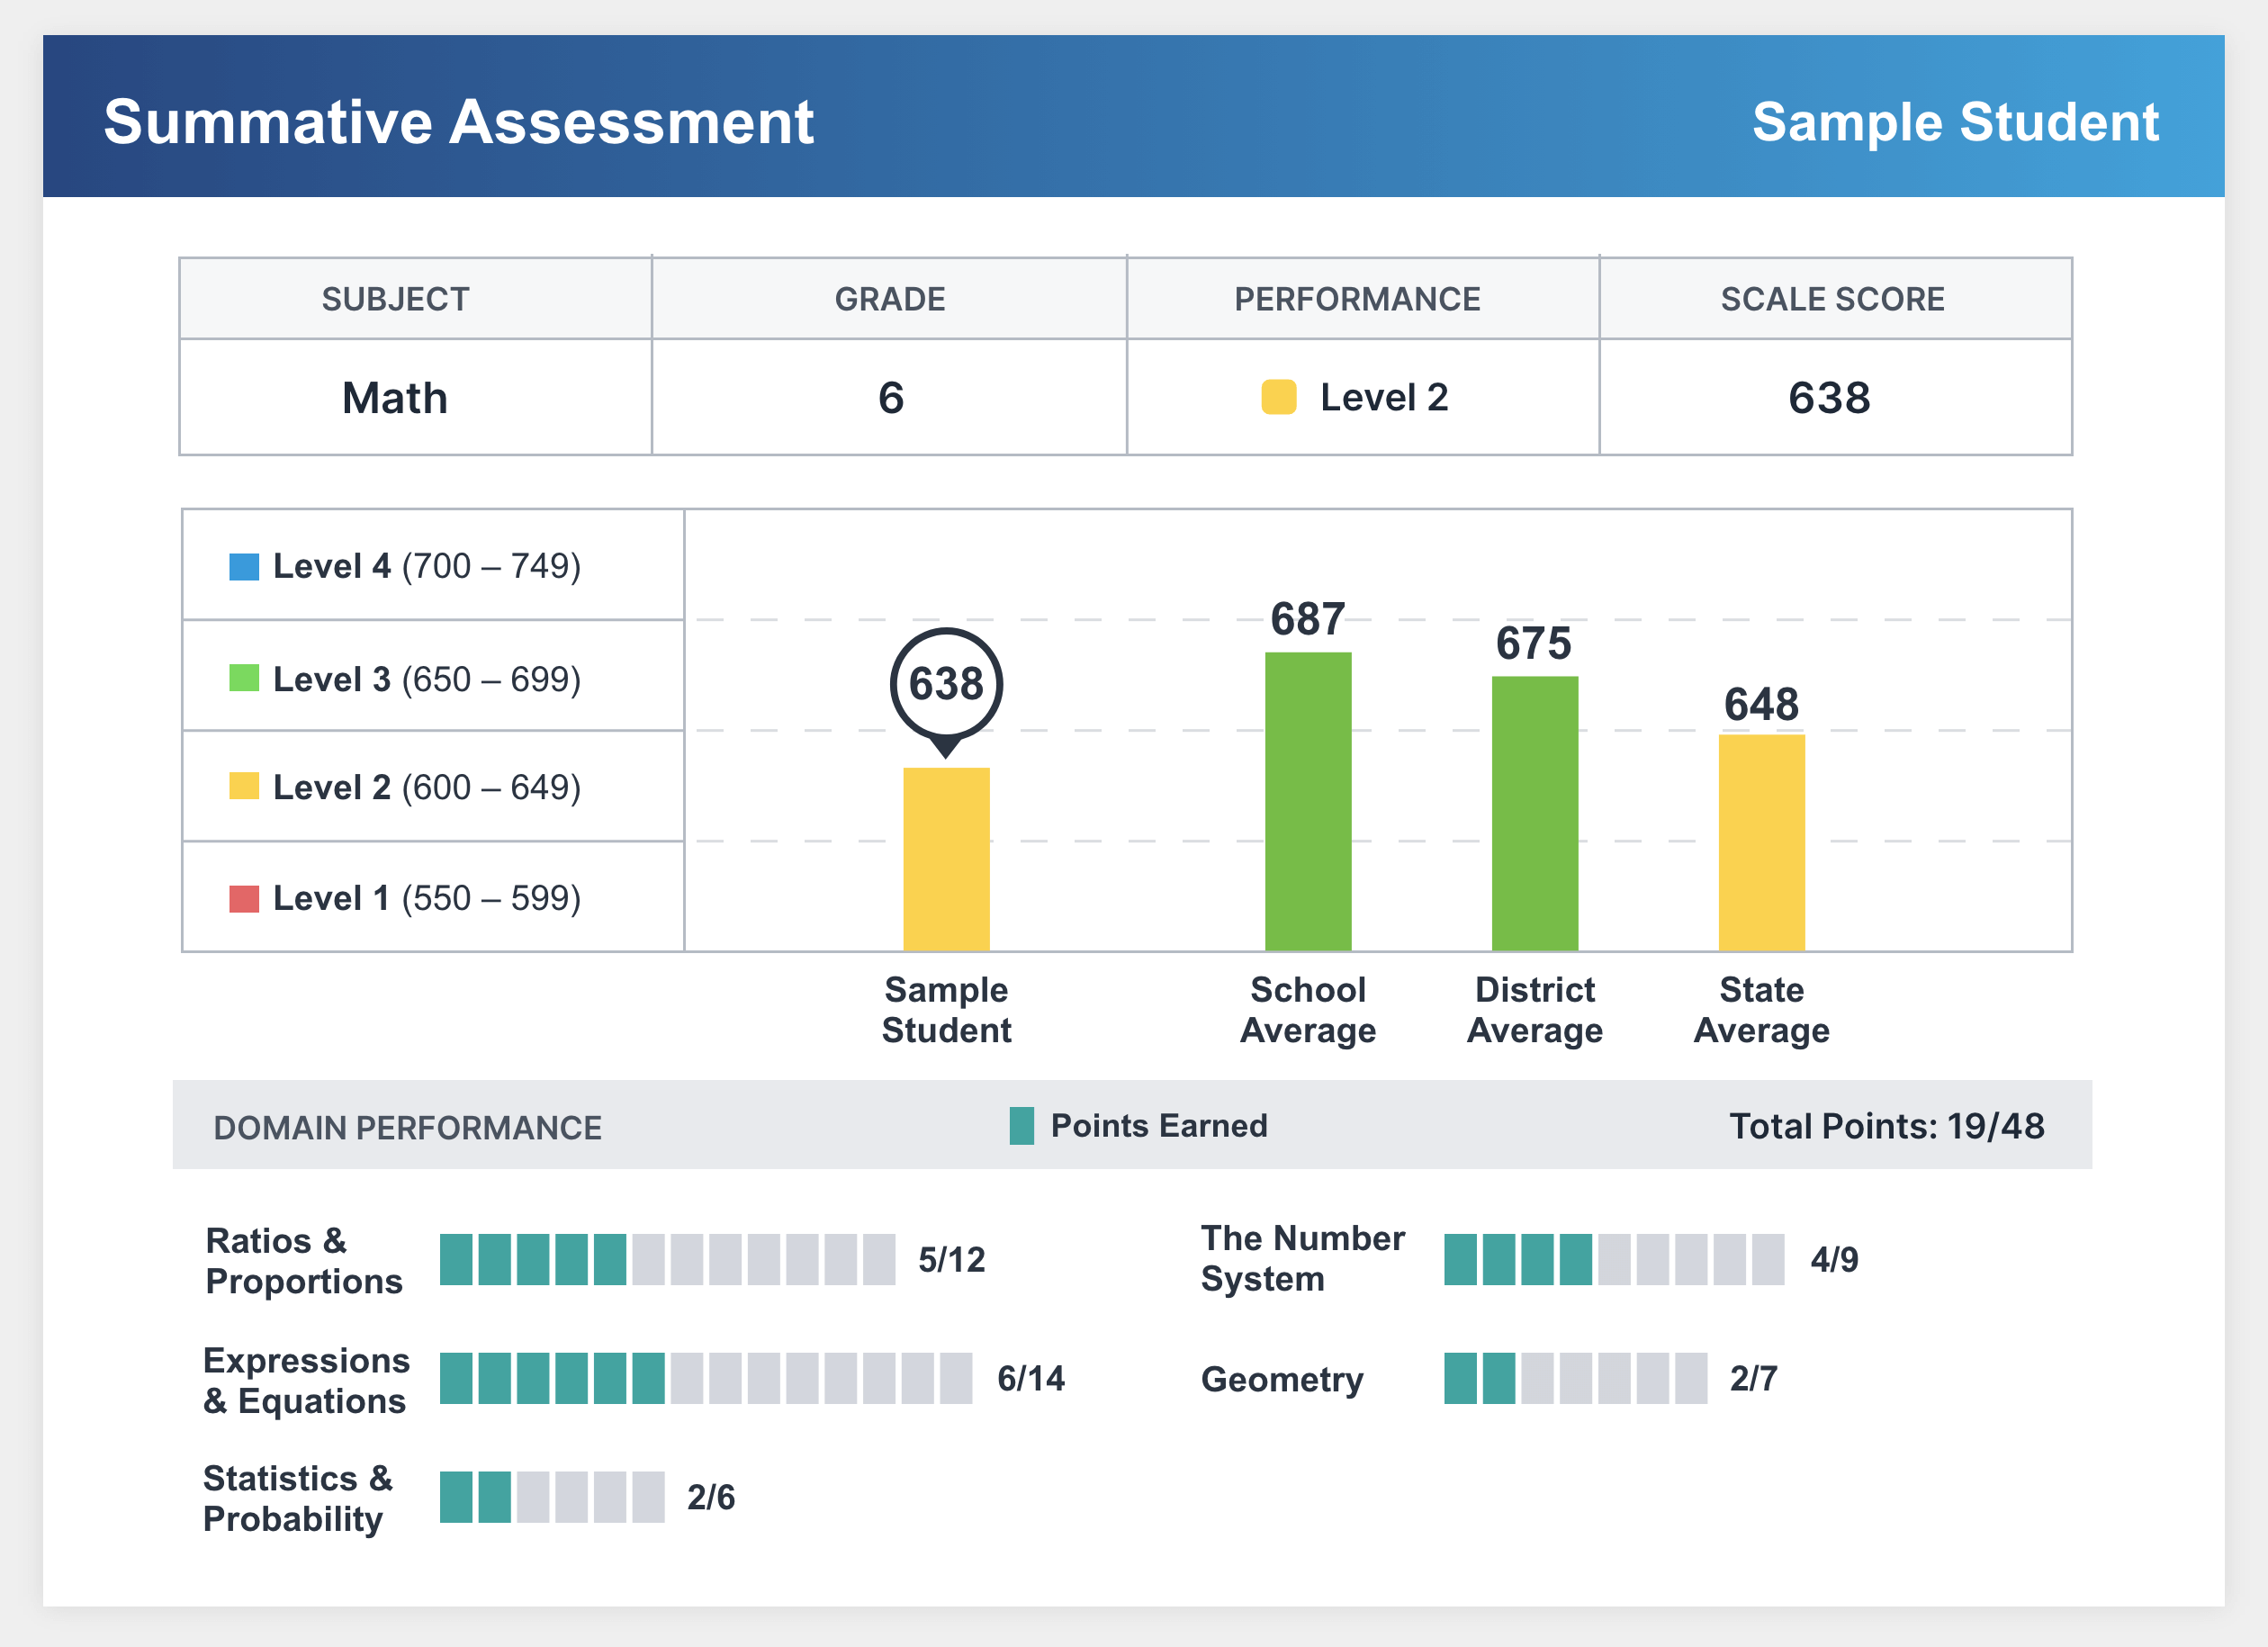Click the PERFORMANCE column header
The height and width of the screenshot is (1647, 2268).
(x=1357, y=299)
